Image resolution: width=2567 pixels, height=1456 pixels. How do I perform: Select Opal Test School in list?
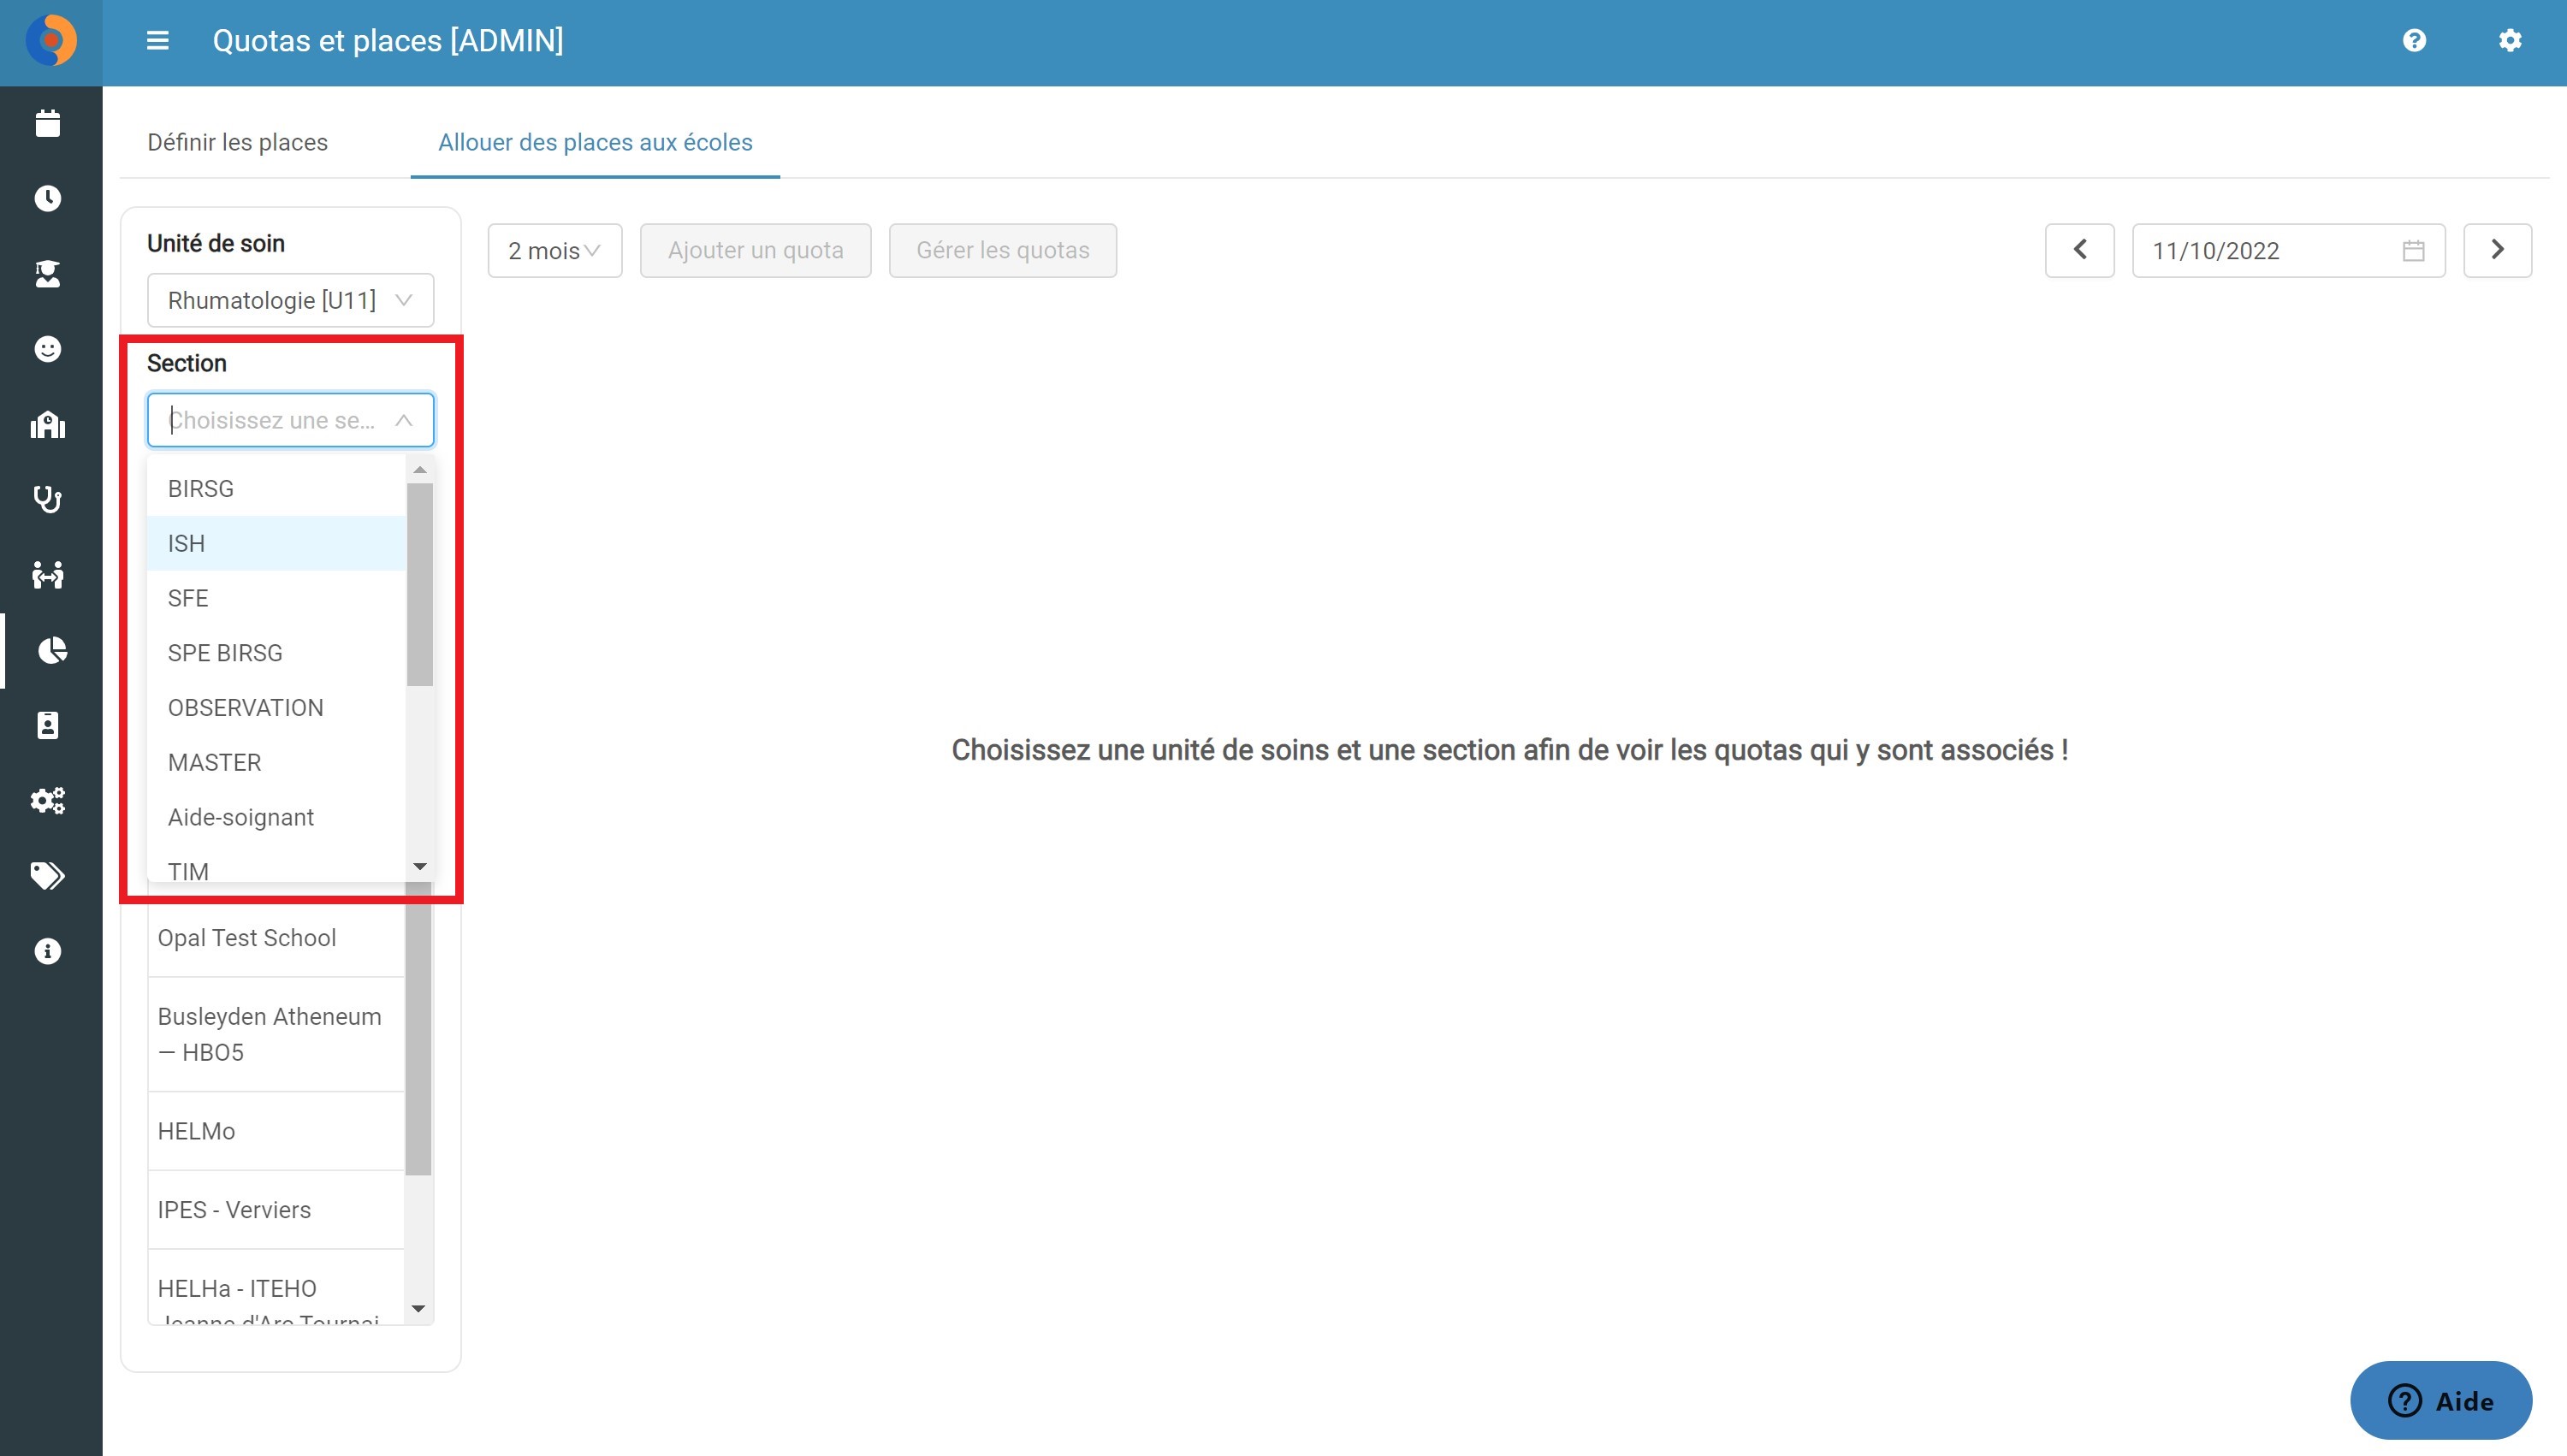[276, 938]
